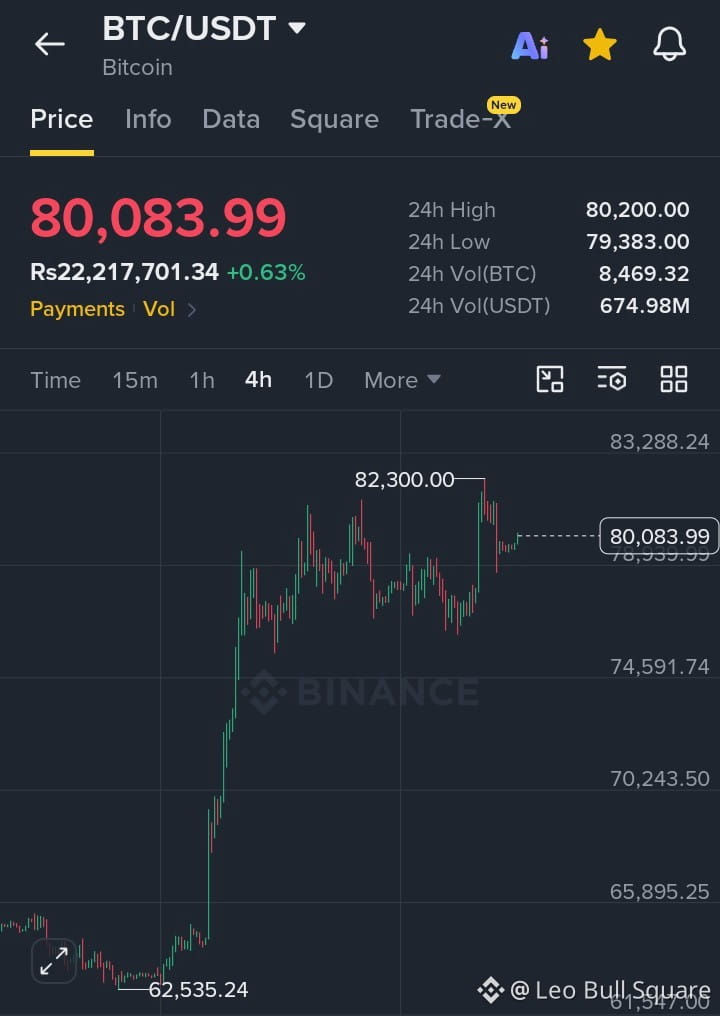720x1016 pixels.
Task: Expand the More timeframes dropdown
Action: (x=402, y=380)
